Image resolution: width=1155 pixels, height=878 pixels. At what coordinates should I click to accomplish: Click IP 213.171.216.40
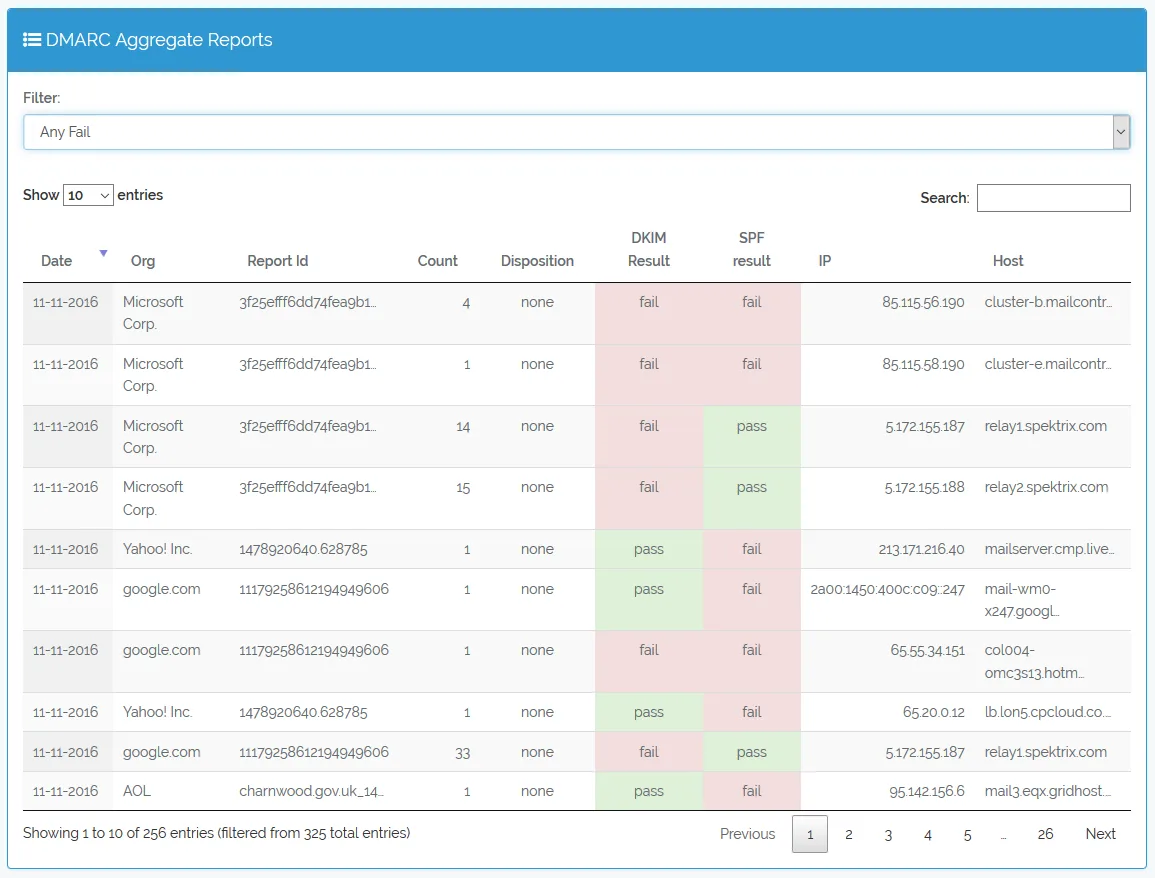tap(921, 549)
